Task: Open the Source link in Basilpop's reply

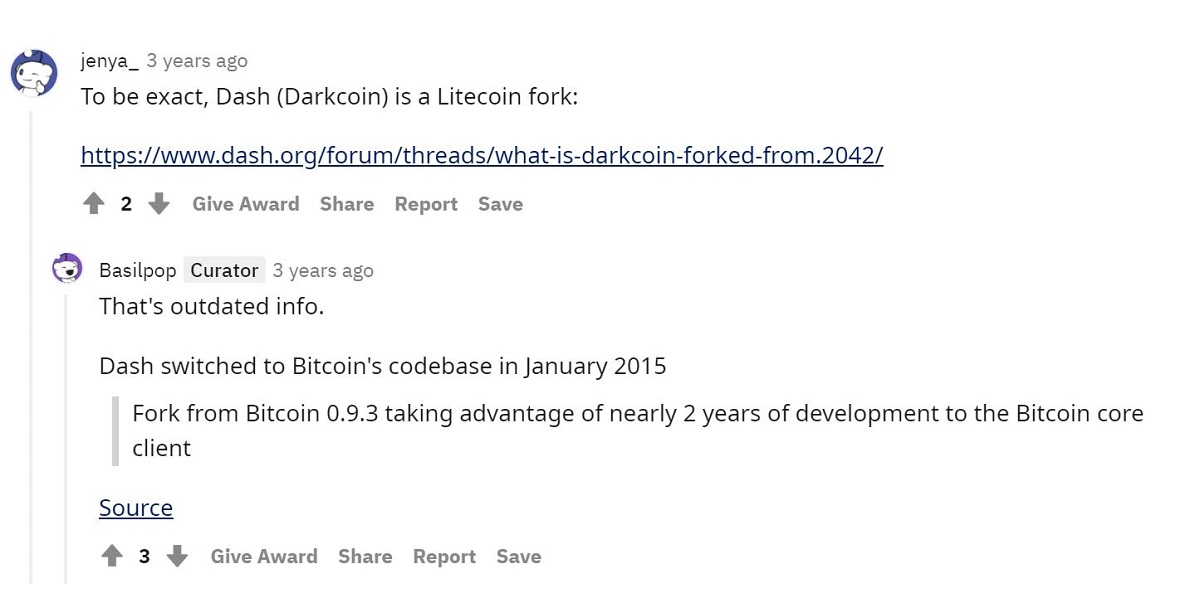Action: [x=136, y=508]
